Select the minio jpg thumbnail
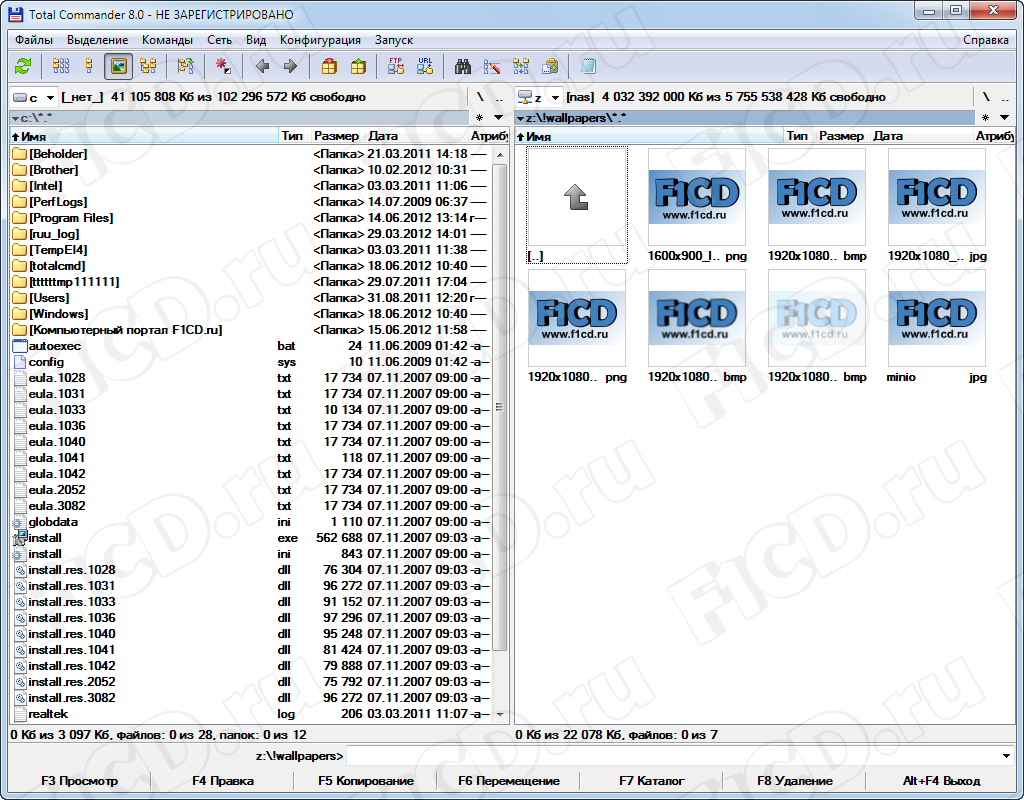1024x800 pixels. point(936,327)
